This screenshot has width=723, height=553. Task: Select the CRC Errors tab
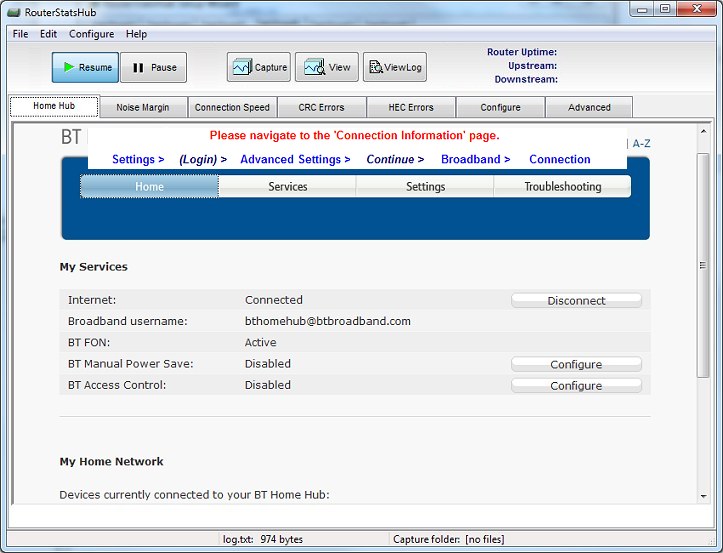pyautogui.click(x=321, y=108)
